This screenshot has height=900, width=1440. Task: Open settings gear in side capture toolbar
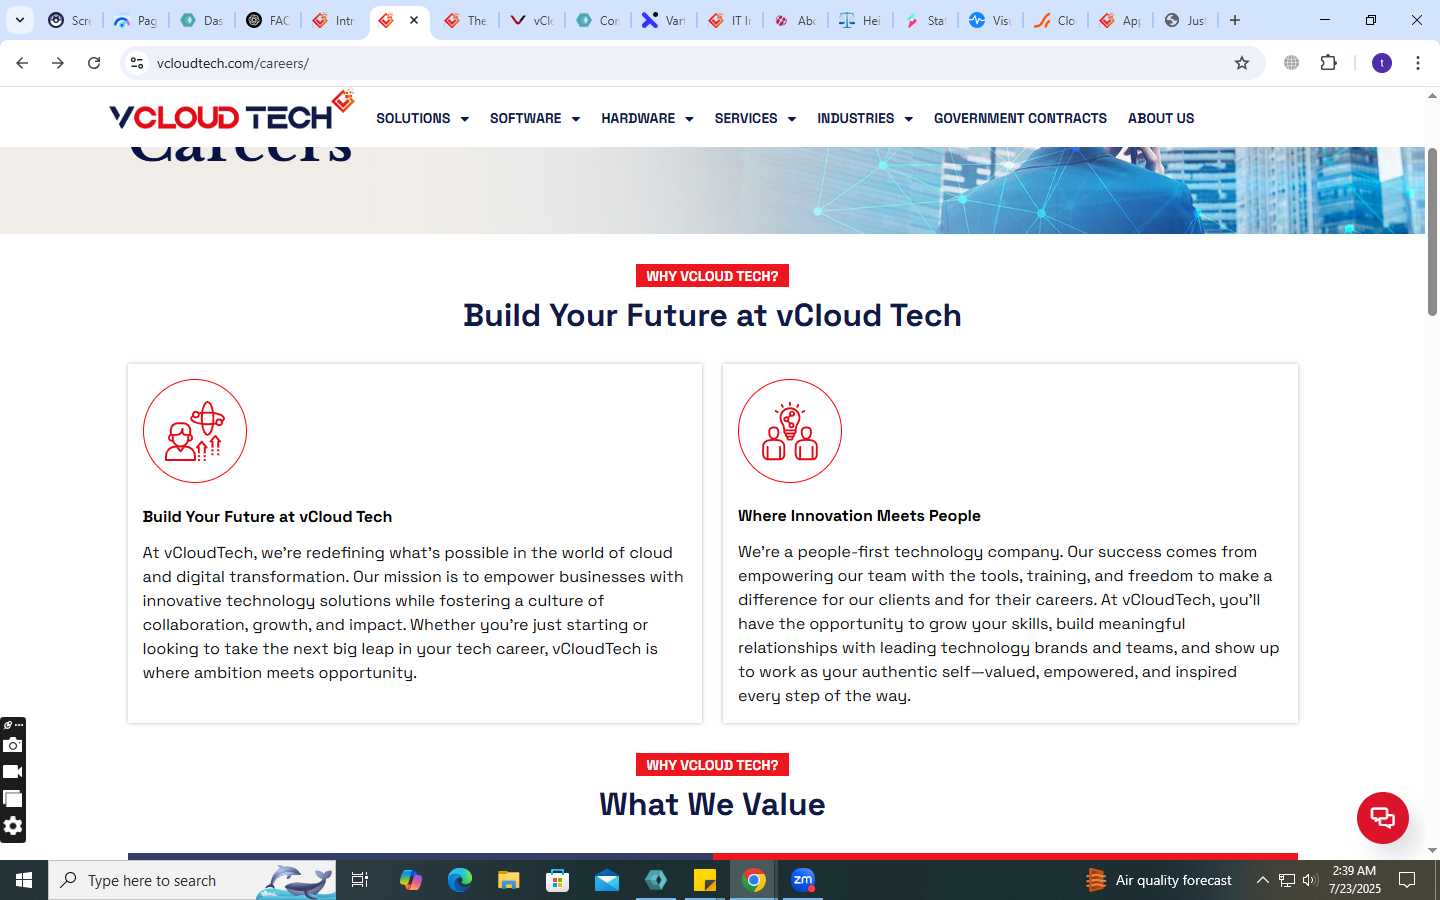point(13,826)
